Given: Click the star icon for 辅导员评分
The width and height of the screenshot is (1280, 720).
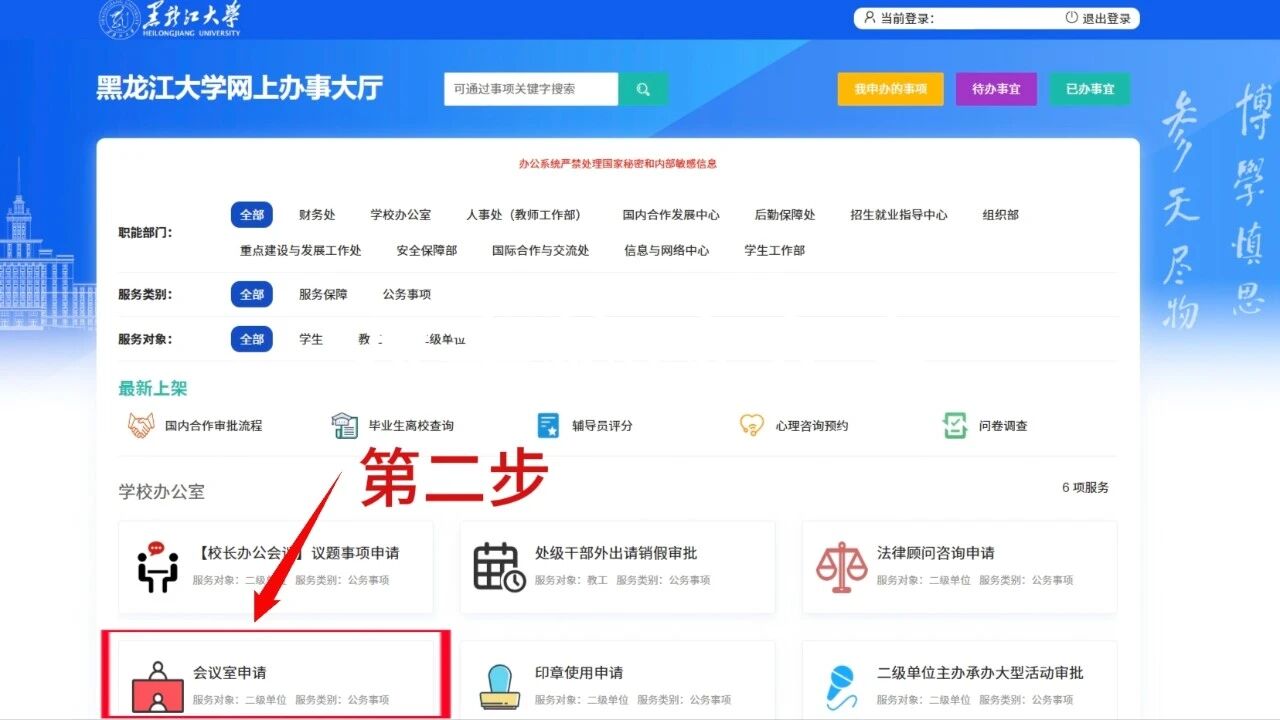Looking at the screenshot, I should click(548, 424).
